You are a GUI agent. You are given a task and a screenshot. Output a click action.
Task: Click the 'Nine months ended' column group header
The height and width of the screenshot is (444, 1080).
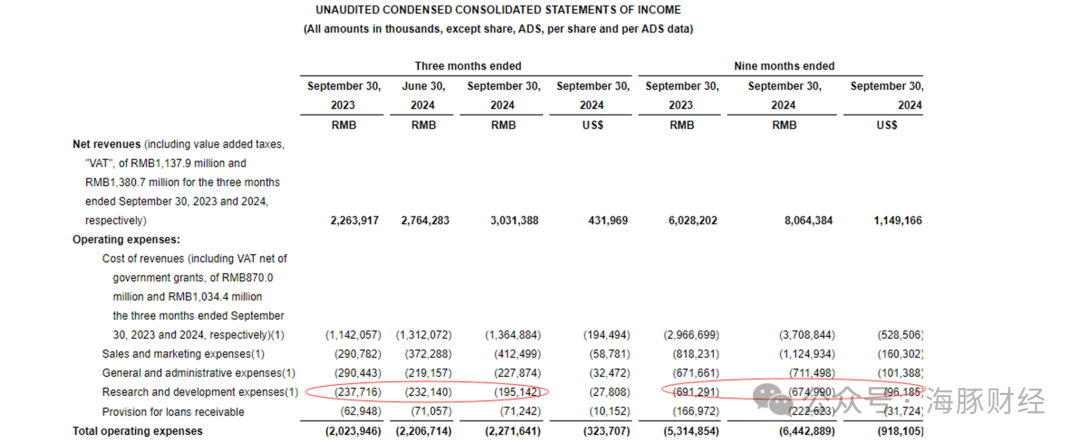[785, 66]
